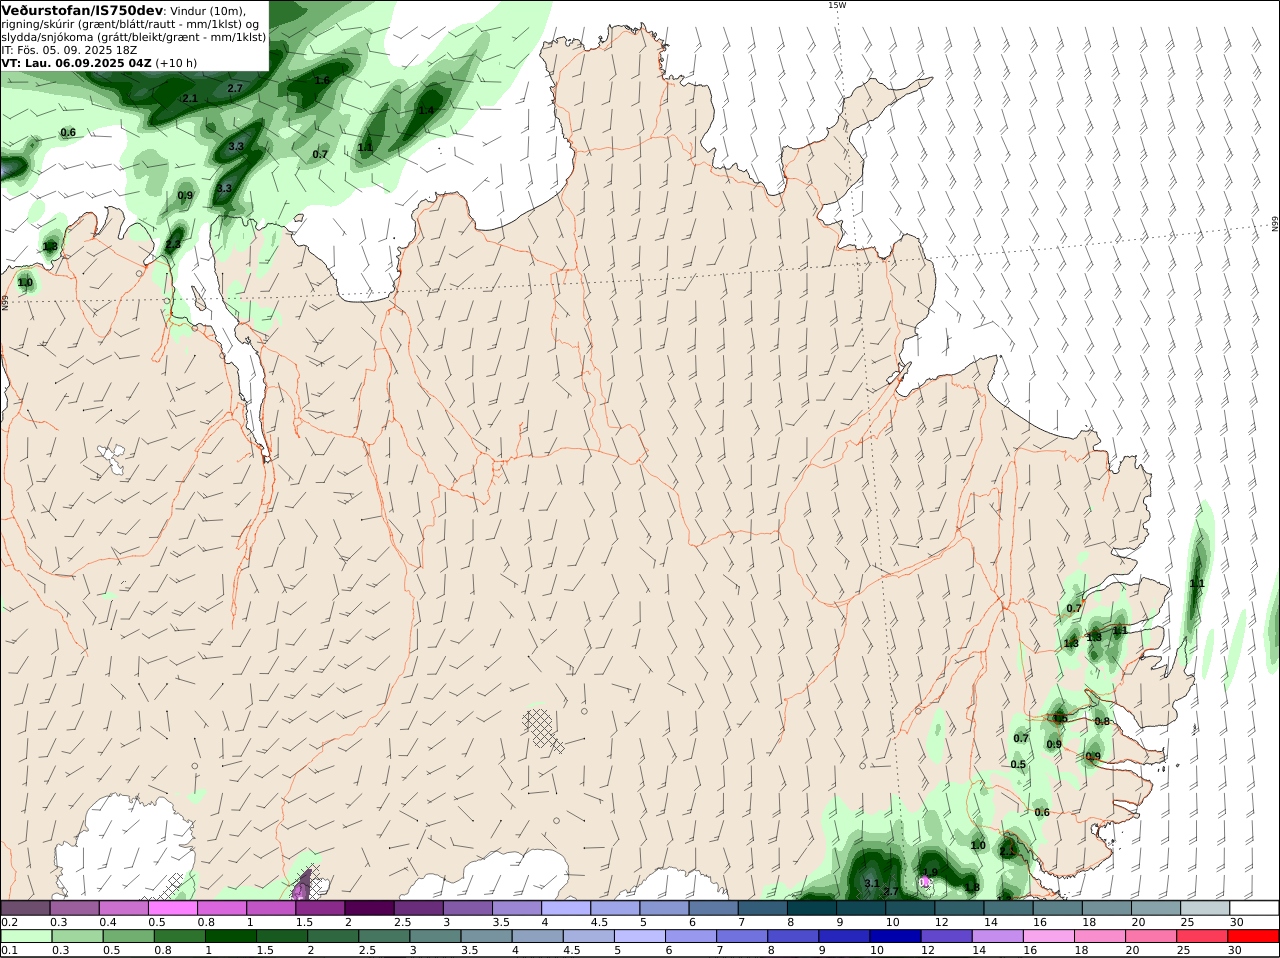Select lower legend green swatch between 0.5 and 0.8

pyautogui.click(x=128, y=936)
